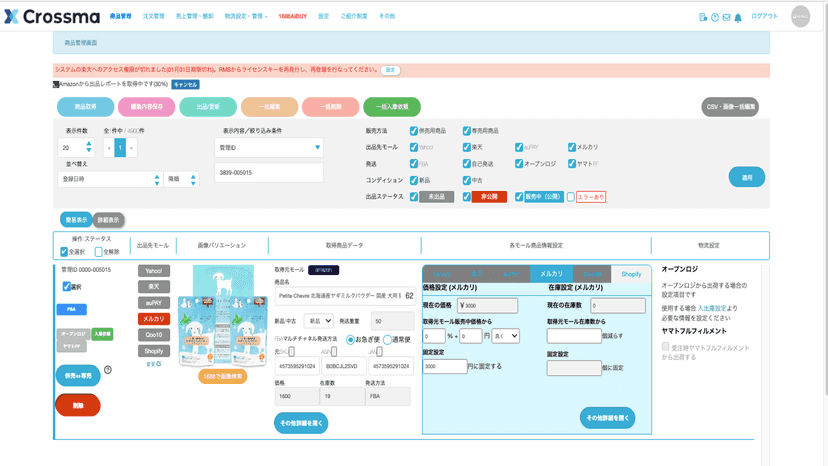Viewport: 828px width, 466px height.
Task: Click the red 非公開 status swatch
Action: 489,197
